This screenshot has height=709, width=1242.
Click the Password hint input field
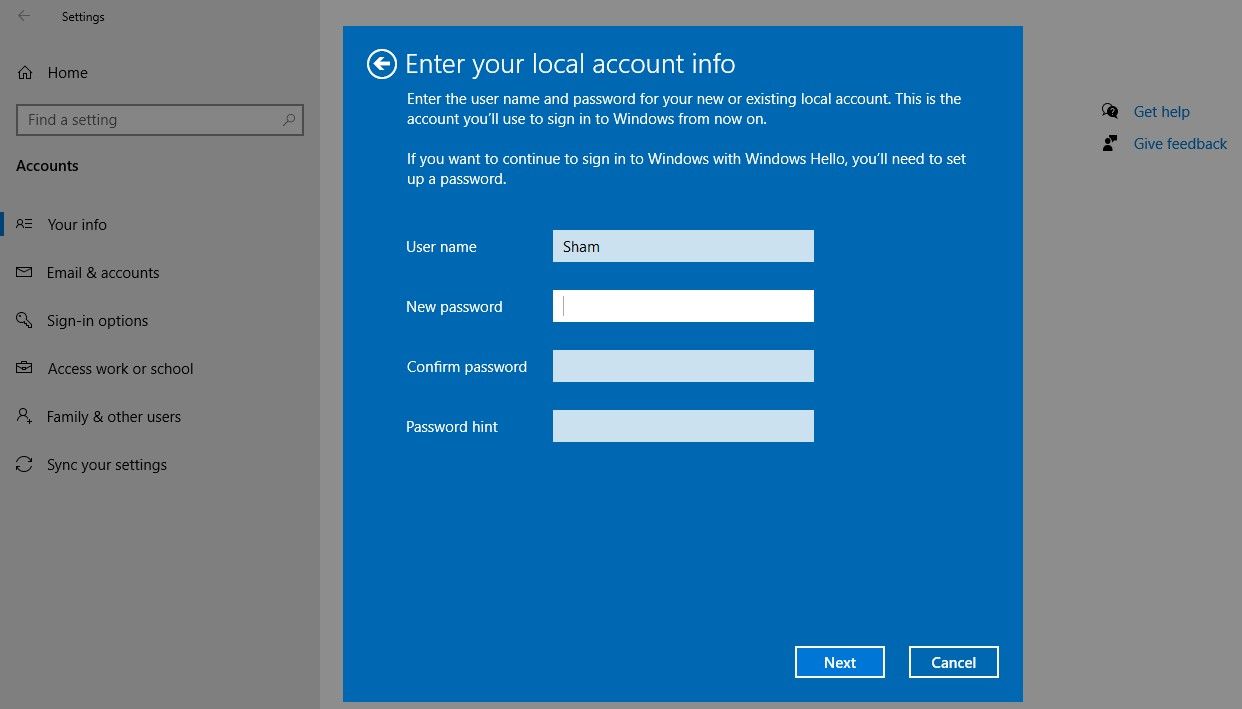[x=682, y=425]
